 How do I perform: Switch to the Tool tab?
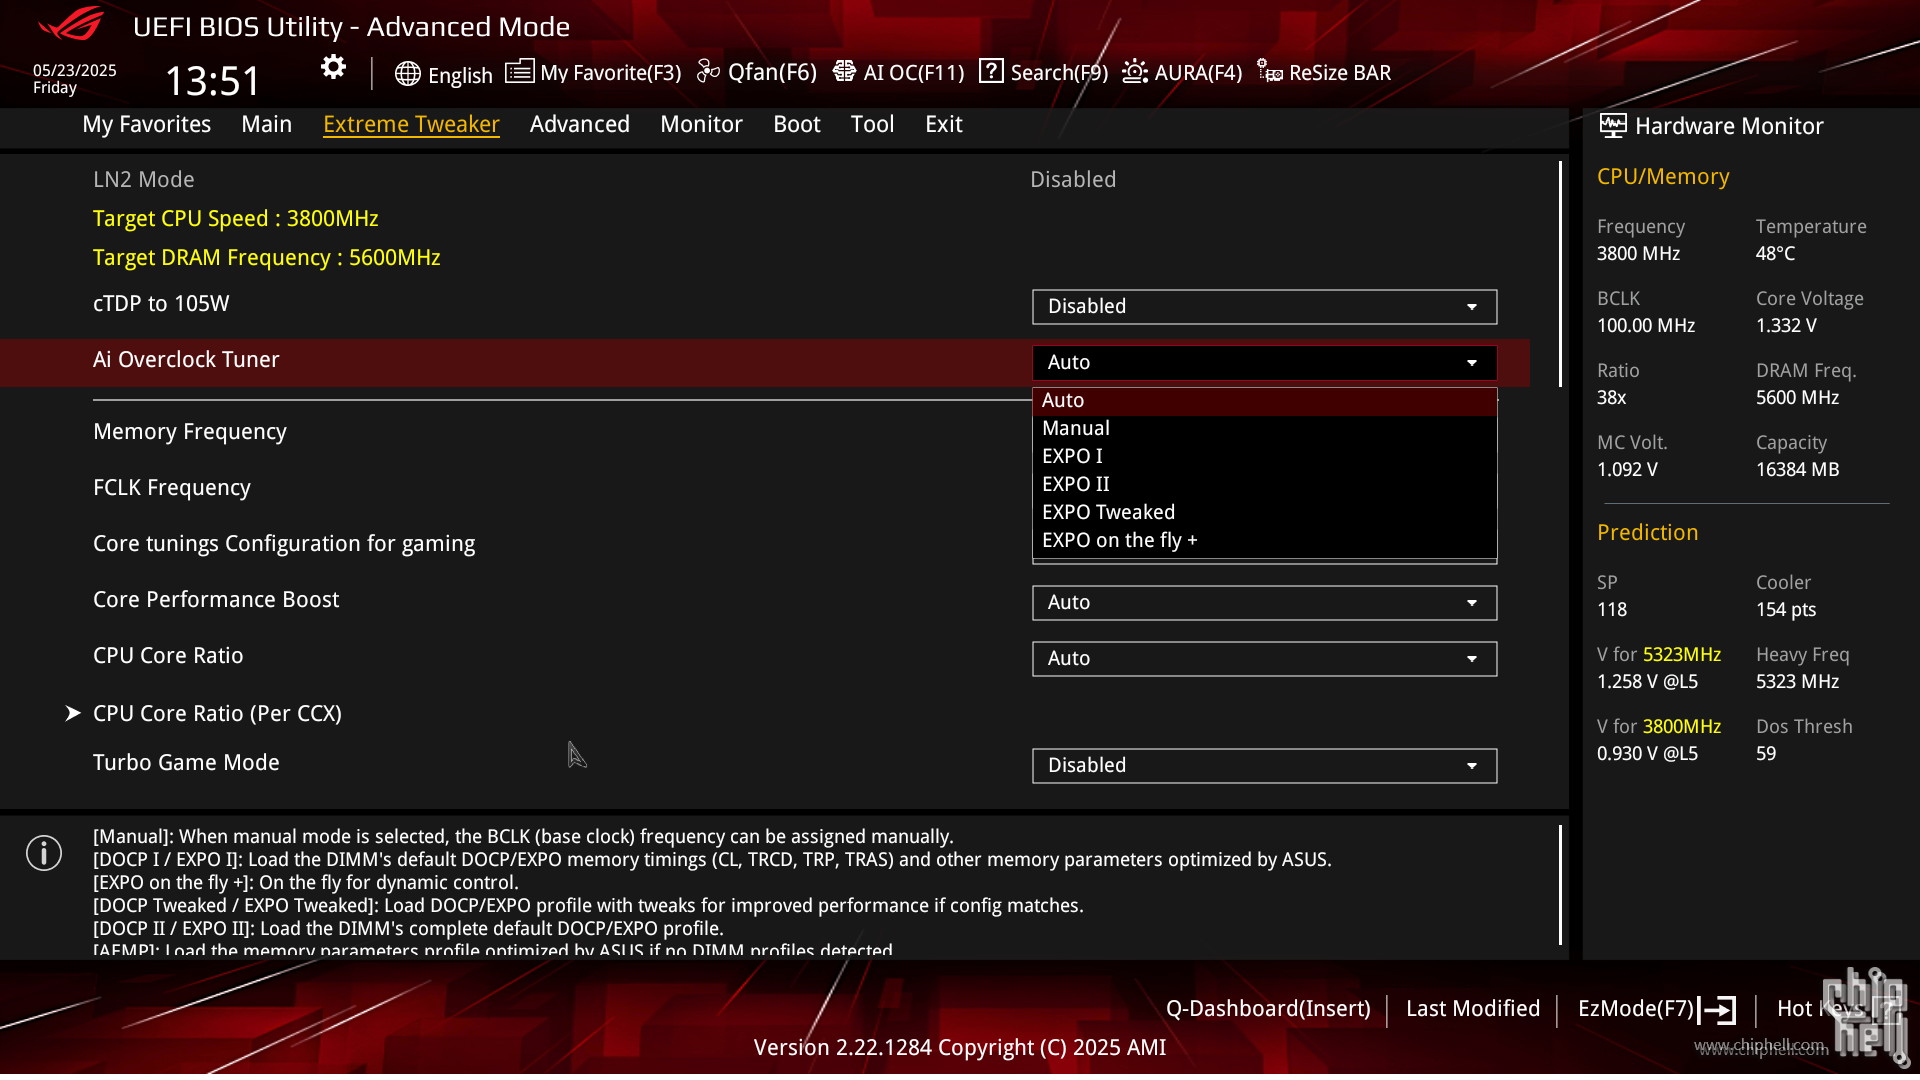click(x=872, y=124)
